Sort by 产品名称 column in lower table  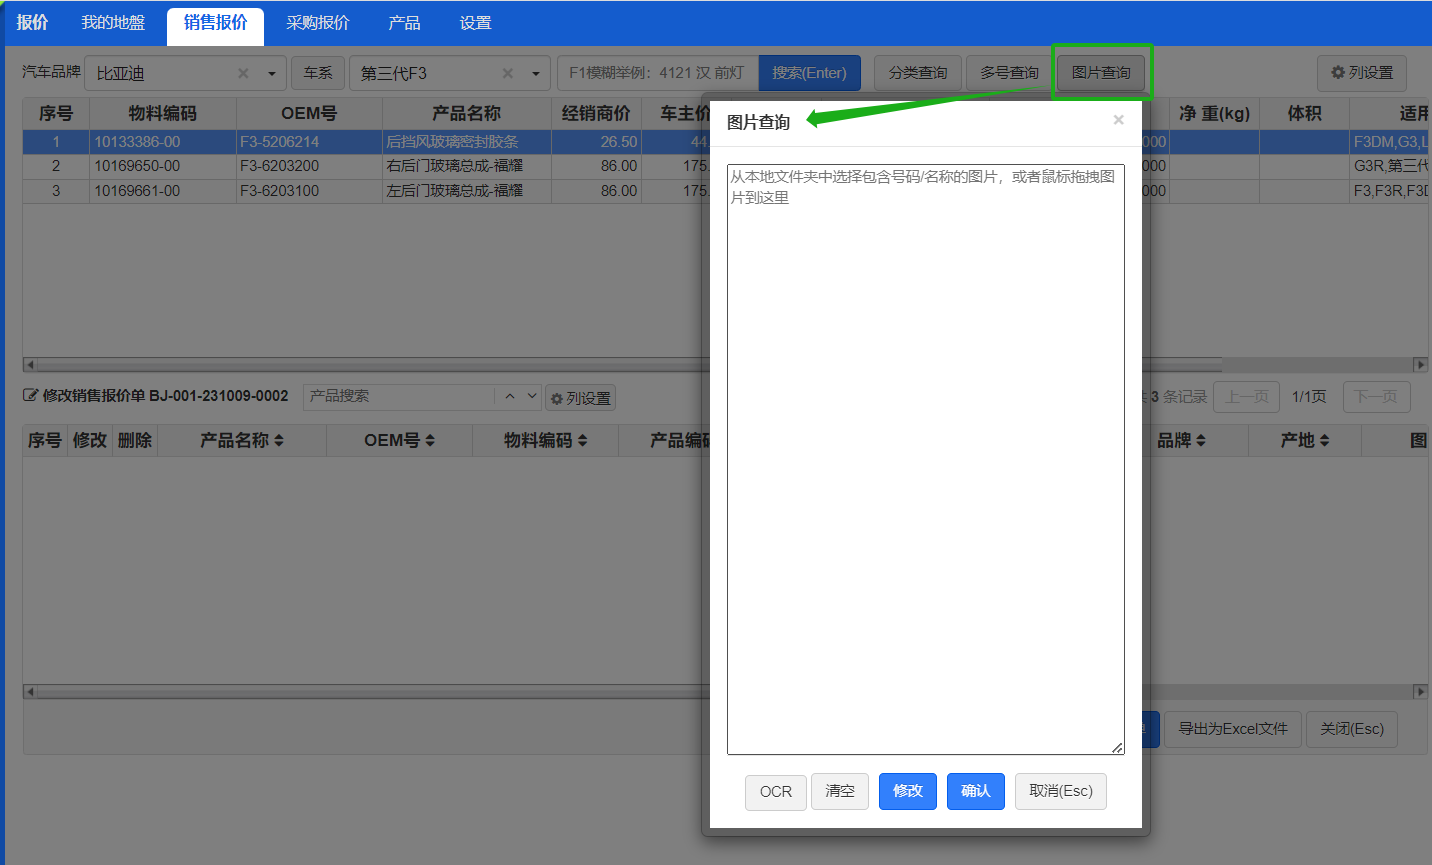[x=242, y=440]
